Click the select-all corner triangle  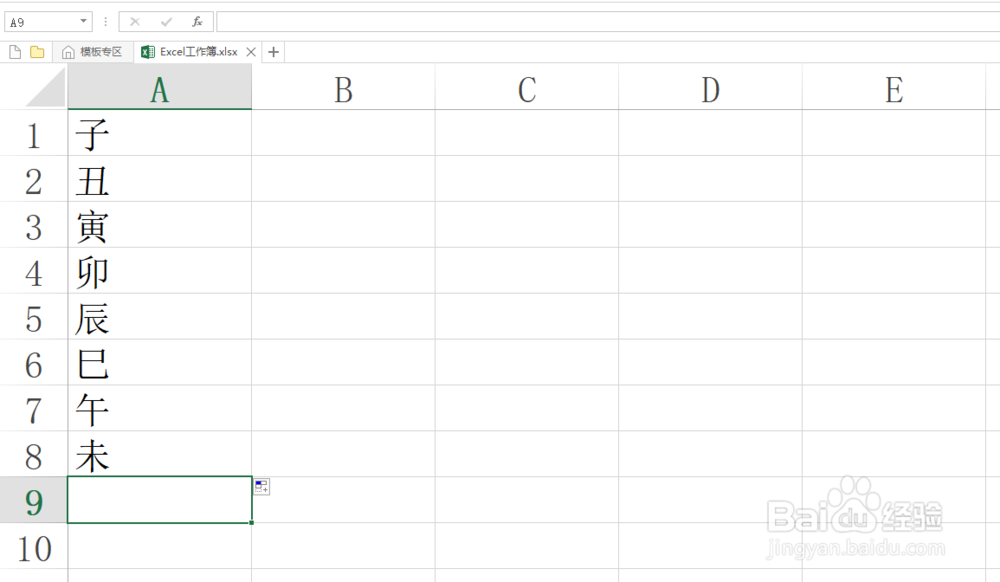click(x=45, y=89)
